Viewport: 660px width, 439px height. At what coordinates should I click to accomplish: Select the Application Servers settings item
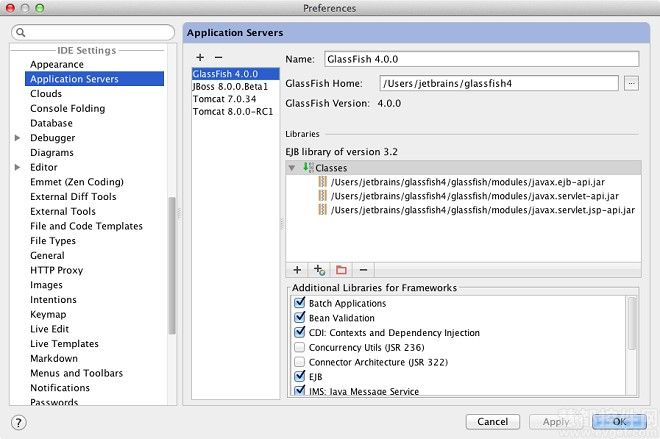[x=94, y=79]
